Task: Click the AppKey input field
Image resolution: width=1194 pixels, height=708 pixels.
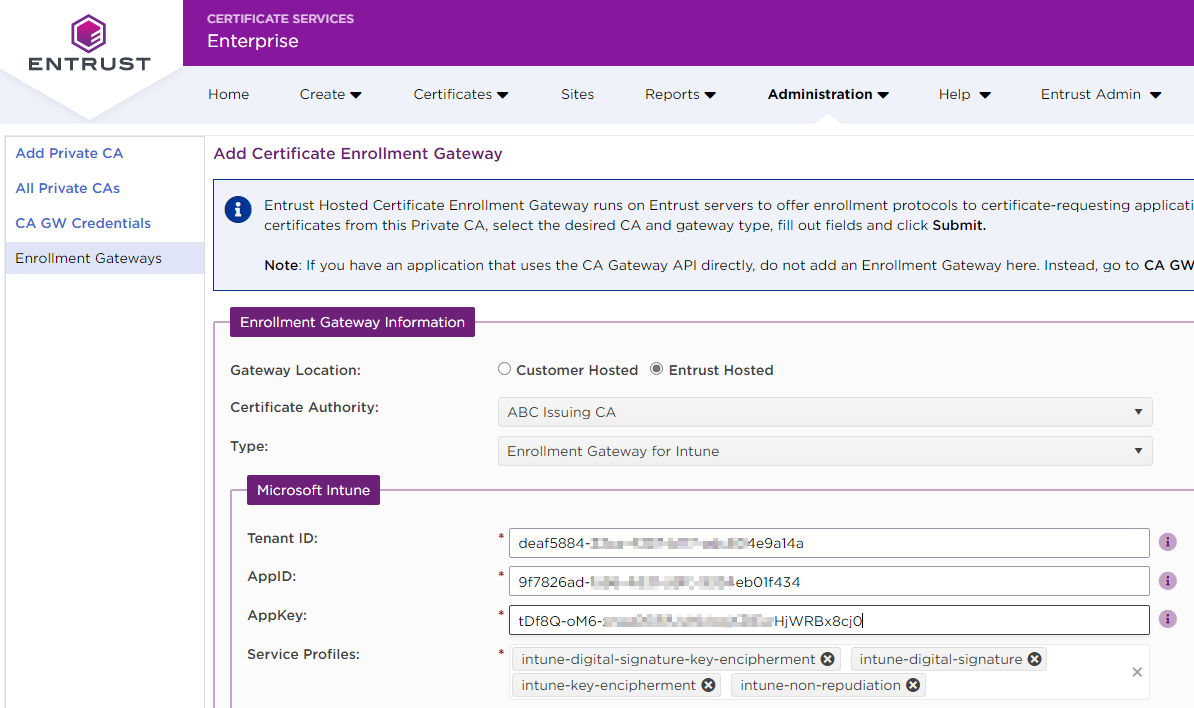Action: point(1000,620)
